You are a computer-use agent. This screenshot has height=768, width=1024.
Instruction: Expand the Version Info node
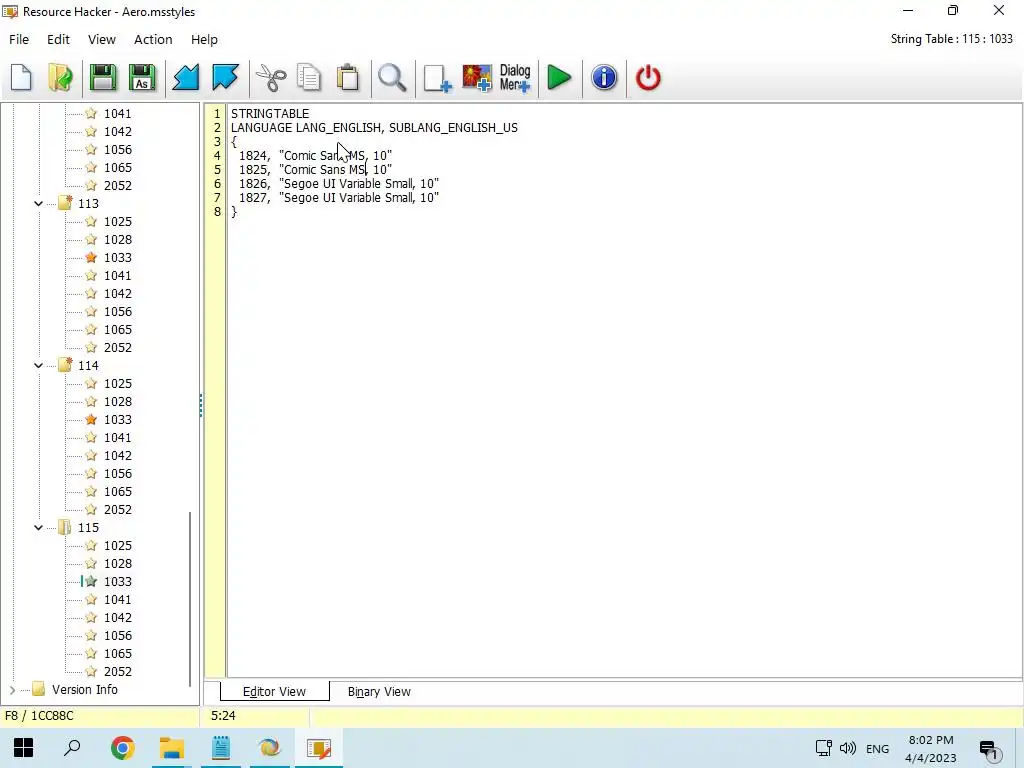(x=12, y=690)
